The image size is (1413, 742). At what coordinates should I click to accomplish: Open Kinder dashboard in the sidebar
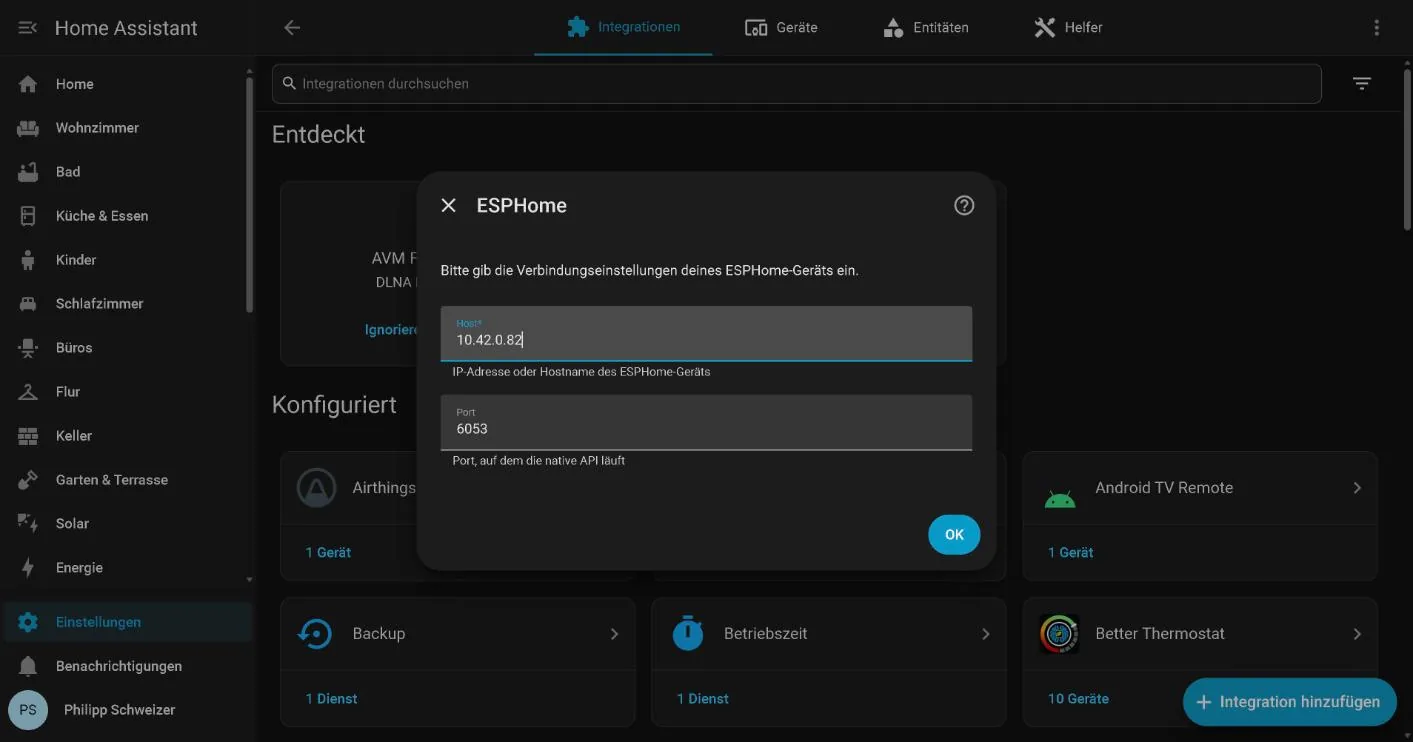pos(126,260)
